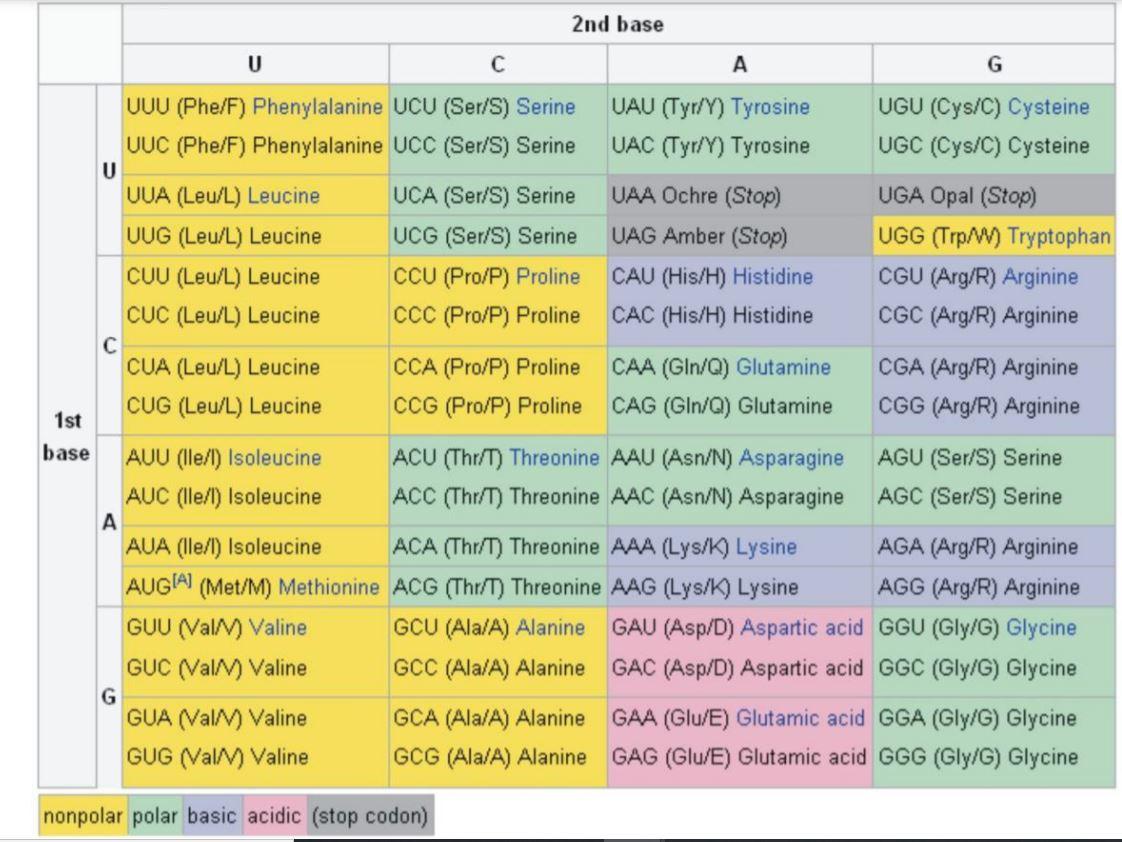
Task: Follow the Tryptophan link beside UGG
Action: (x=1058, y=236)
